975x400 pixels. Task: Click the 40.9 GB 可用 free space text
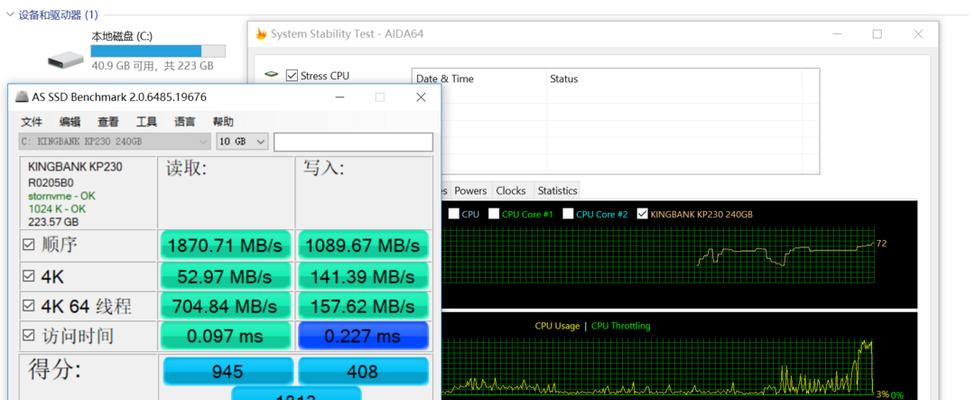tap(124, 65)
